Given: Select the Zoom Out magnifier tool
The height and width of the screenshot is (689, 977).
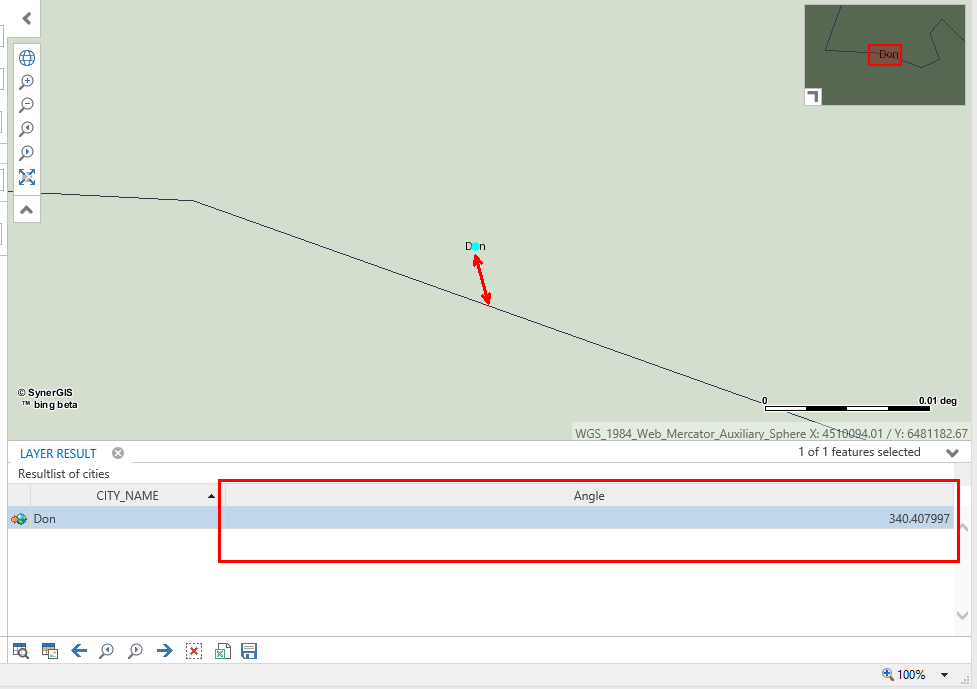Looking at the screenshot, I should coord(26,105).
